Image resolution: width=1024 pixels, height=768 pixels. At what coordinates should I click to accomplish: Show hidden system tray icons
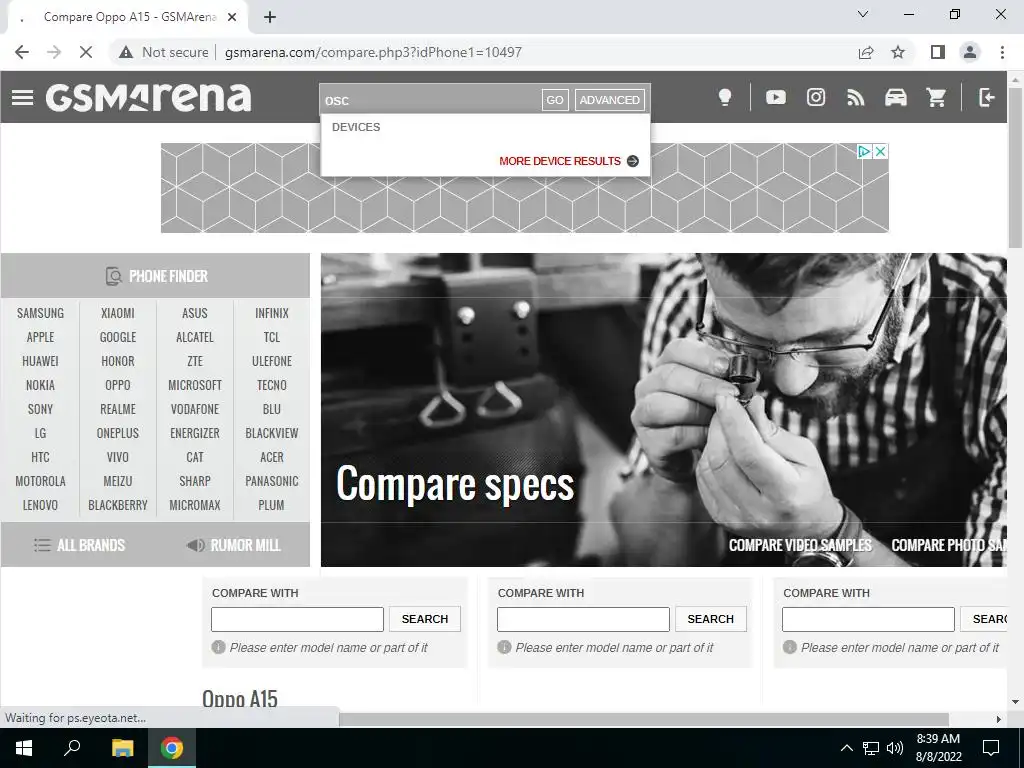[x=846, y=748]
